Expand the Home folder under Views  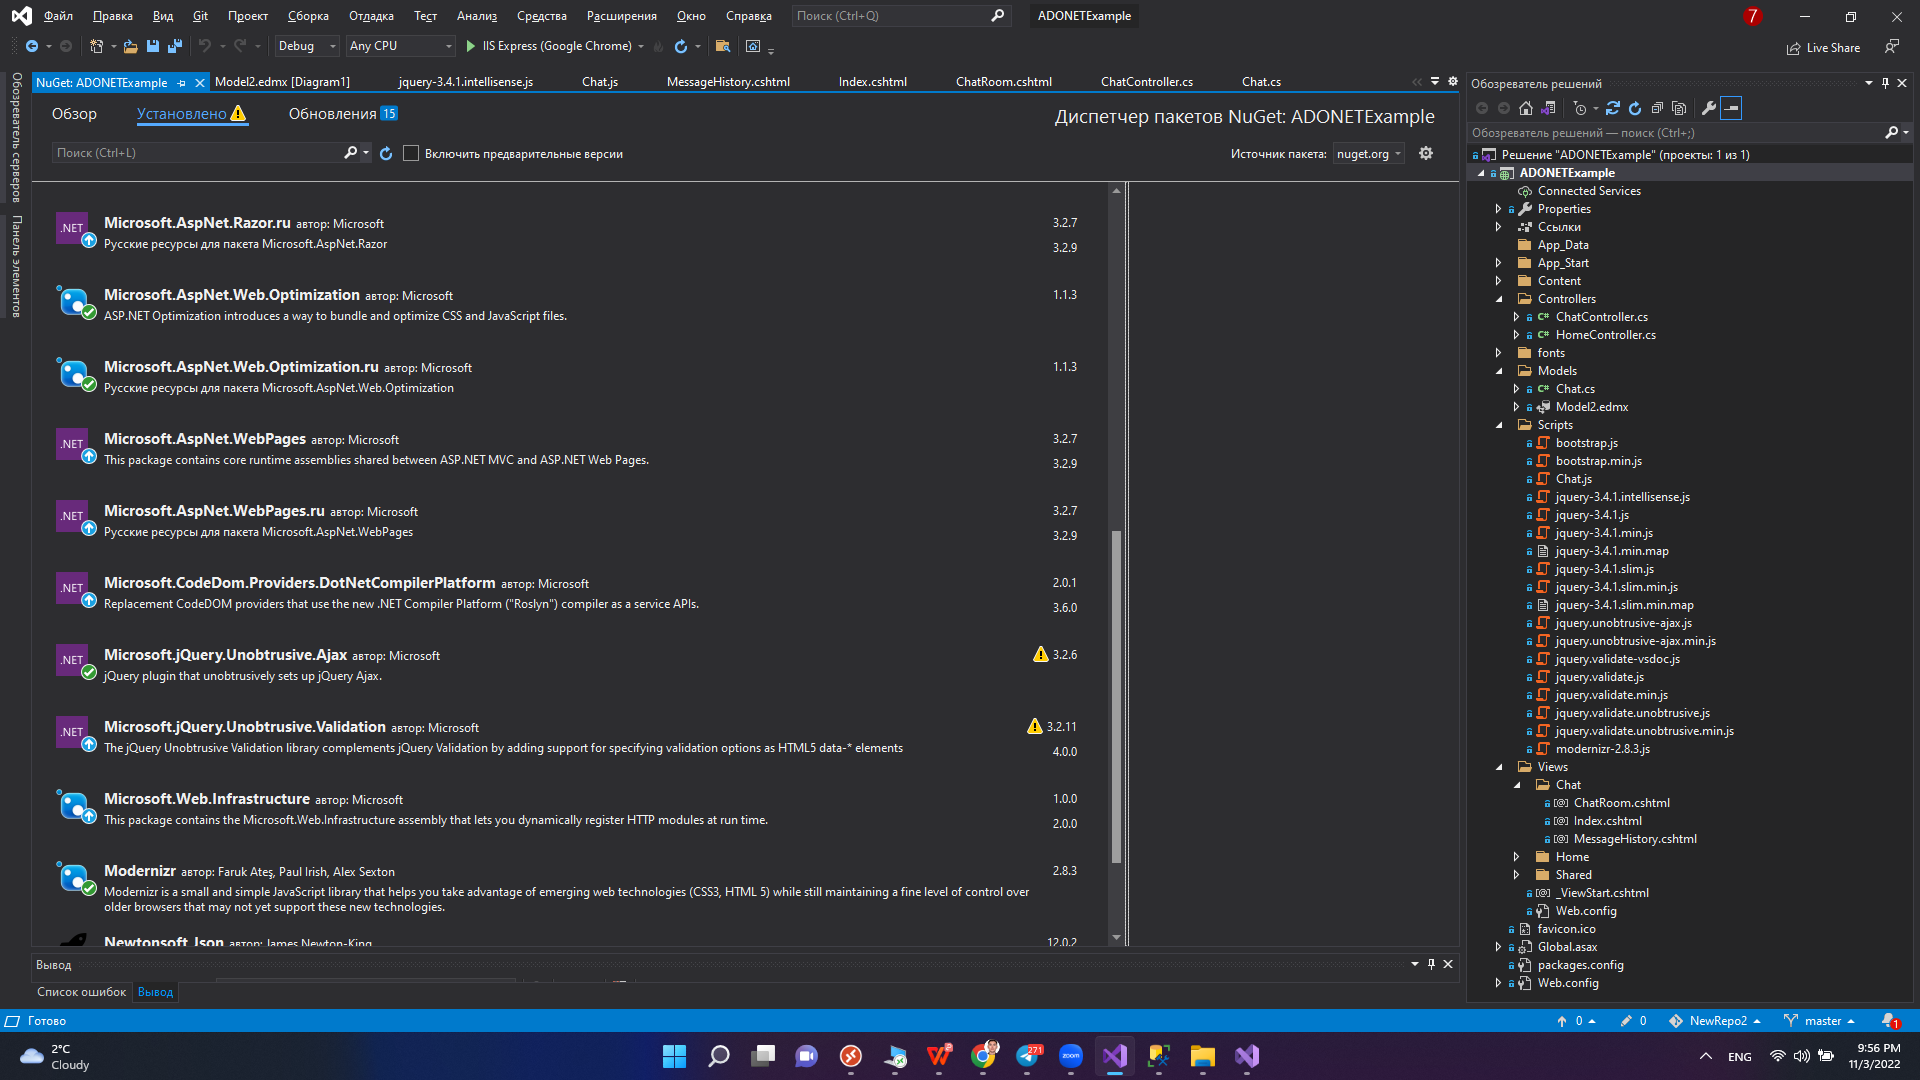pyautogui.click(x=1516, y=857)
